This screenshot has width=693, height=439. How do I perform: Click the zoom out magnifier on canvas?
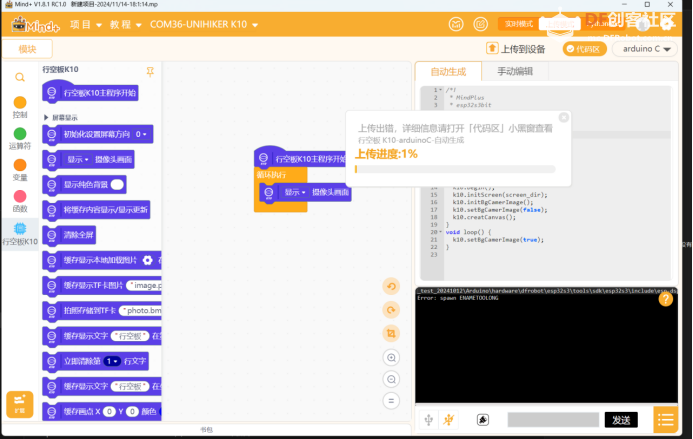[391, 379]
